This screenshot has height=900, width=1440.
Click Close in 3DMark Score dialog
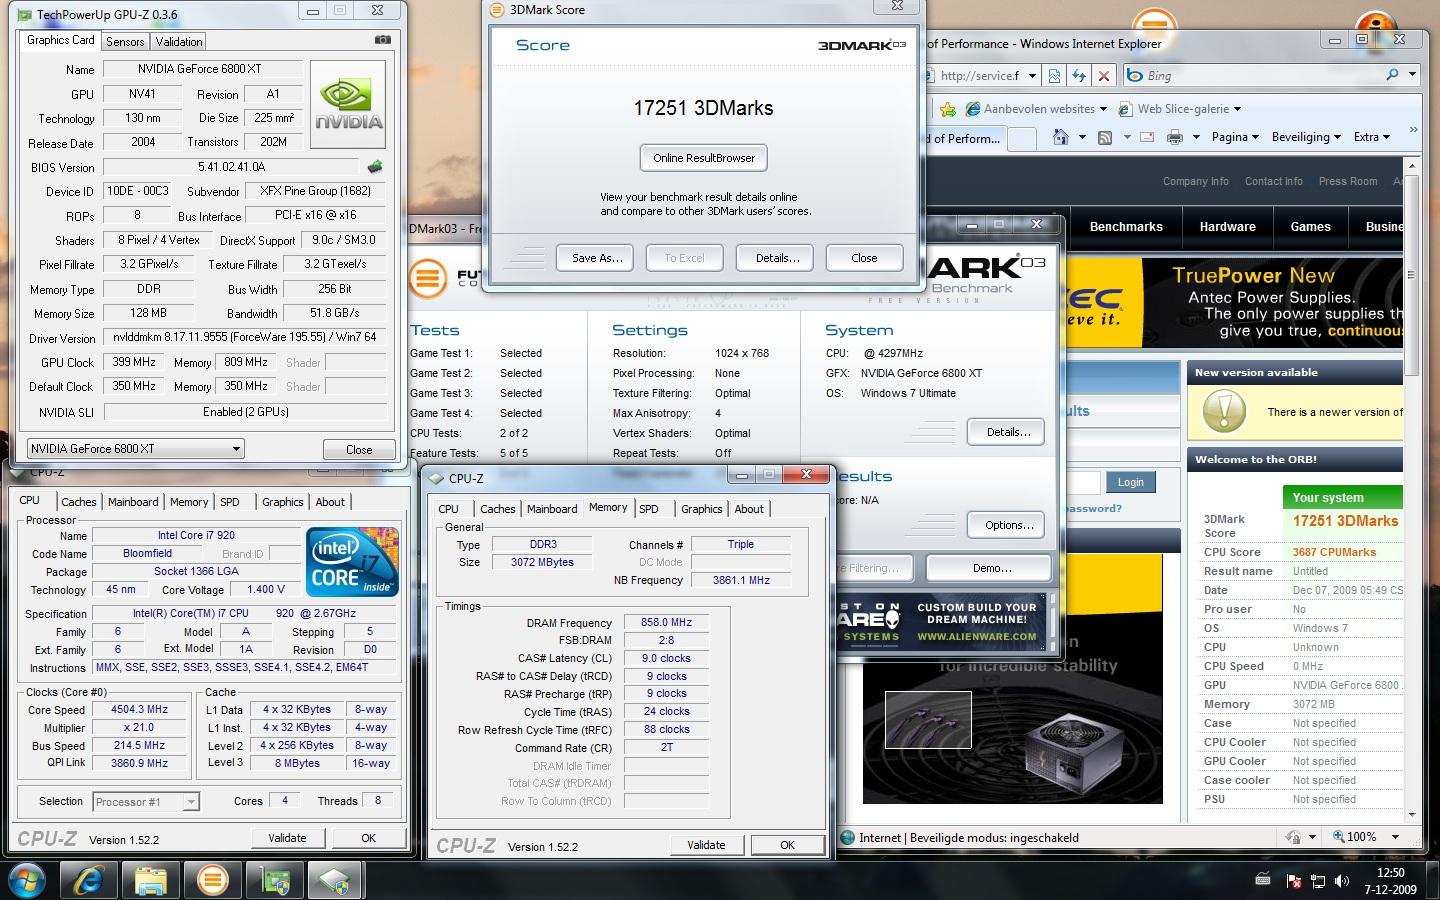click(864, 258)
